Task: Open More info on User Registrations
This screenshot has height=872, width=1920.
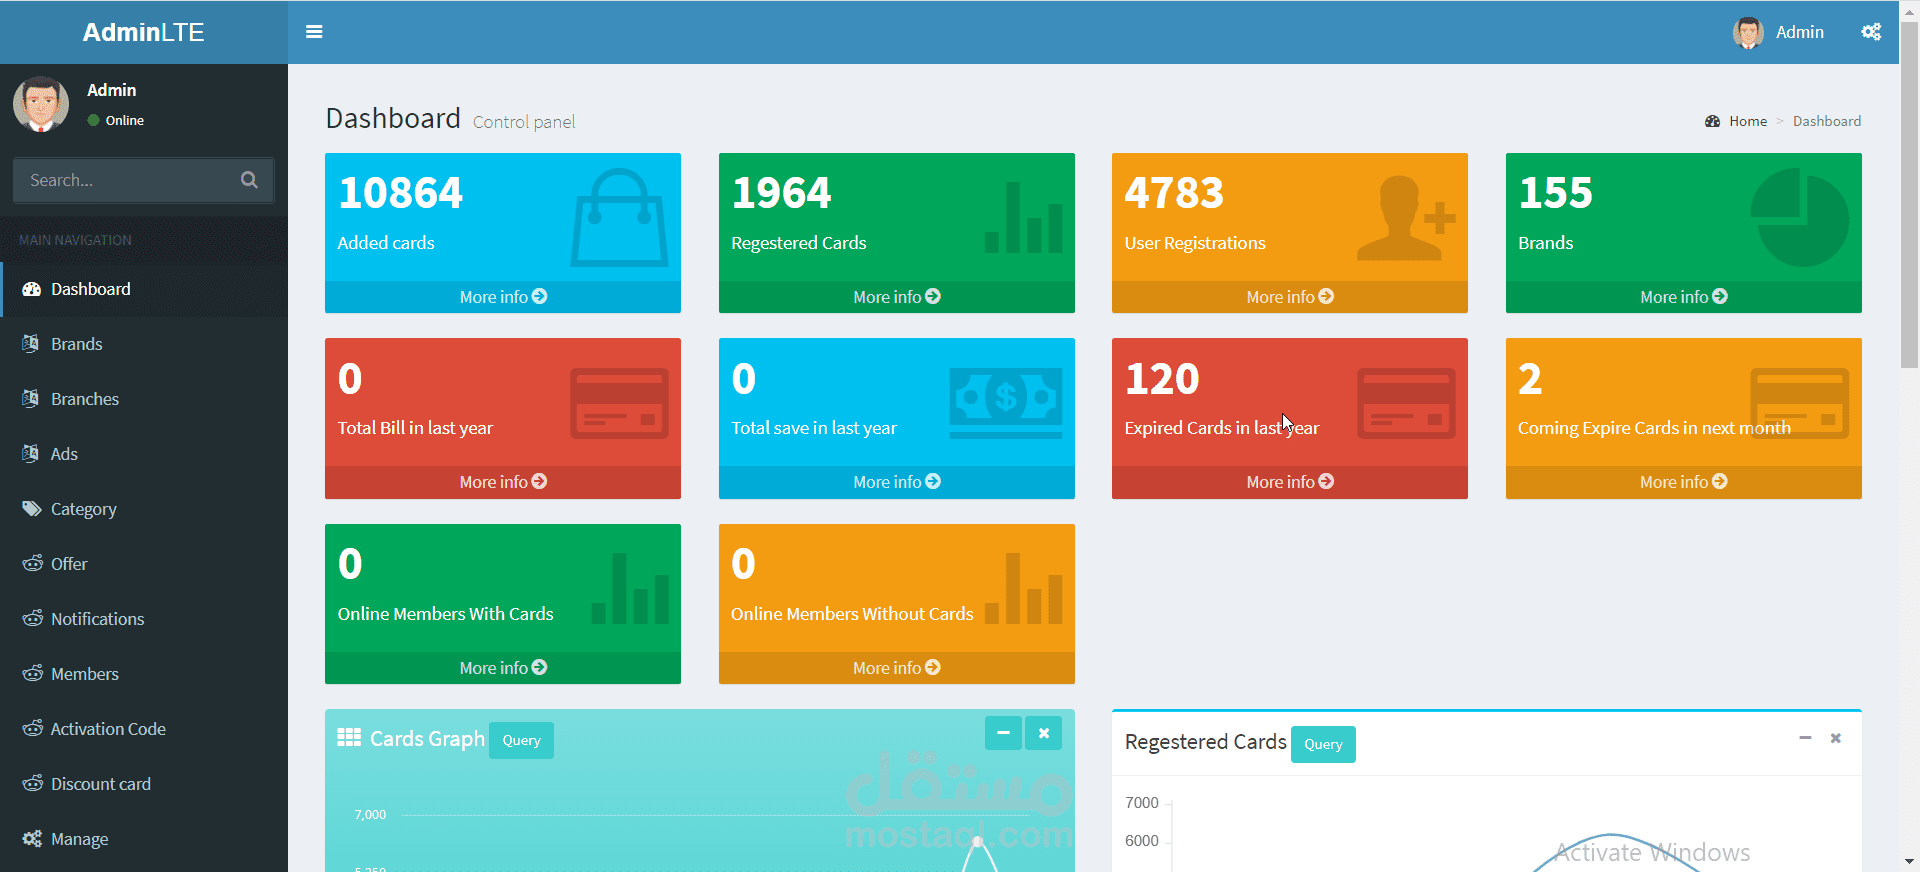Action: [x=1290, y=297]
